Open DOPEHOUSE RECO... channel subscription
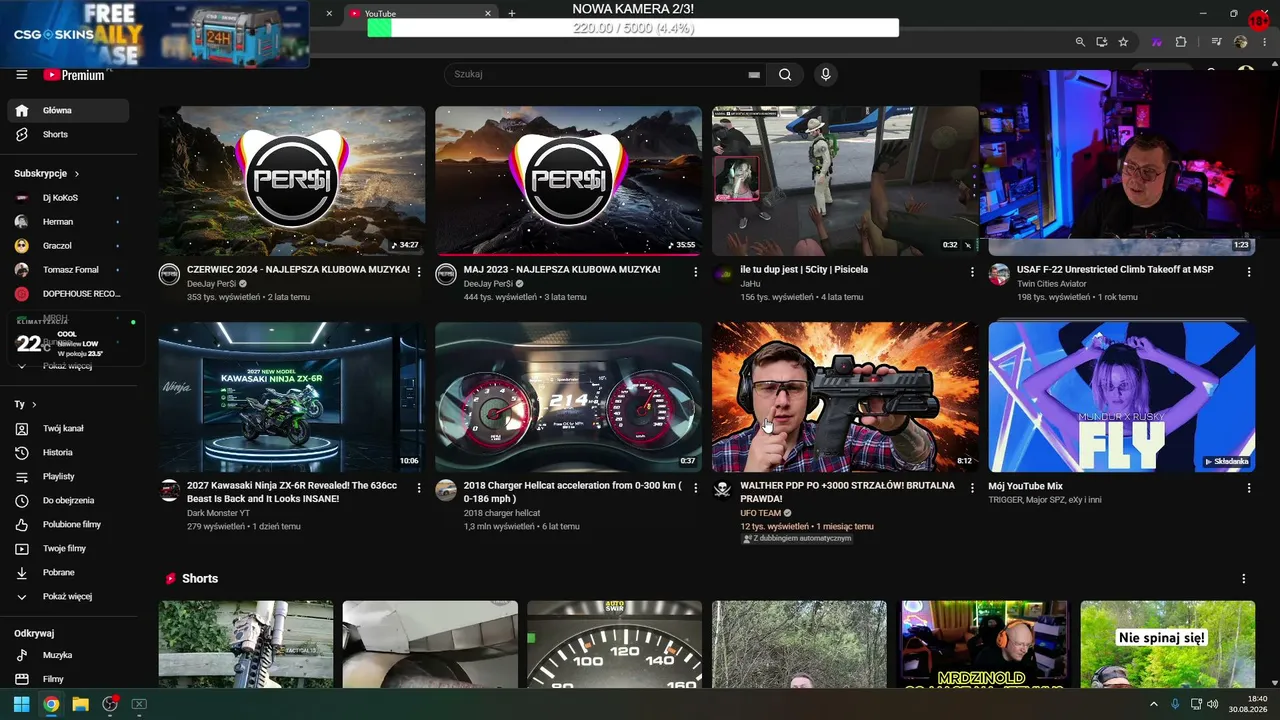The height and width of the screenshot is (720, 1280). 68,294
